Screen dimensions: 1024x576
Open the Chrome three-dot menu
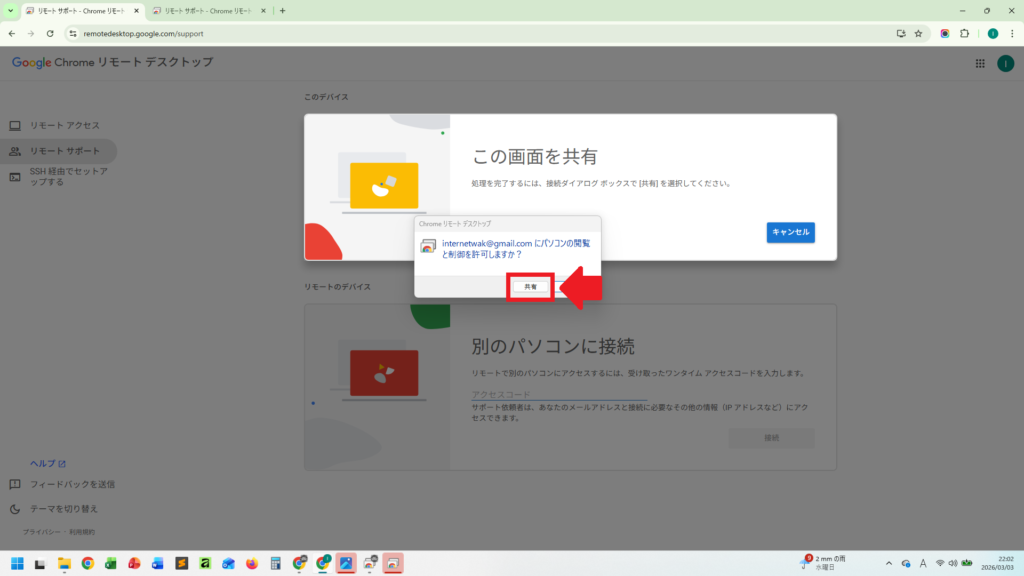click(1012, 33)
